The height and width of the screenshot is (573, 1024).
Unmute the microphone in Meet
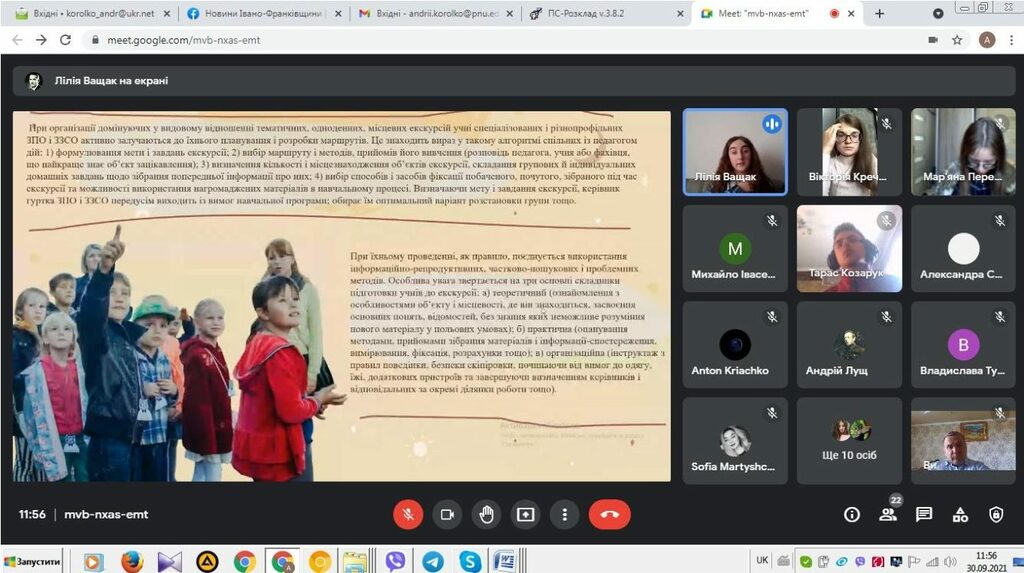[408, 514]
